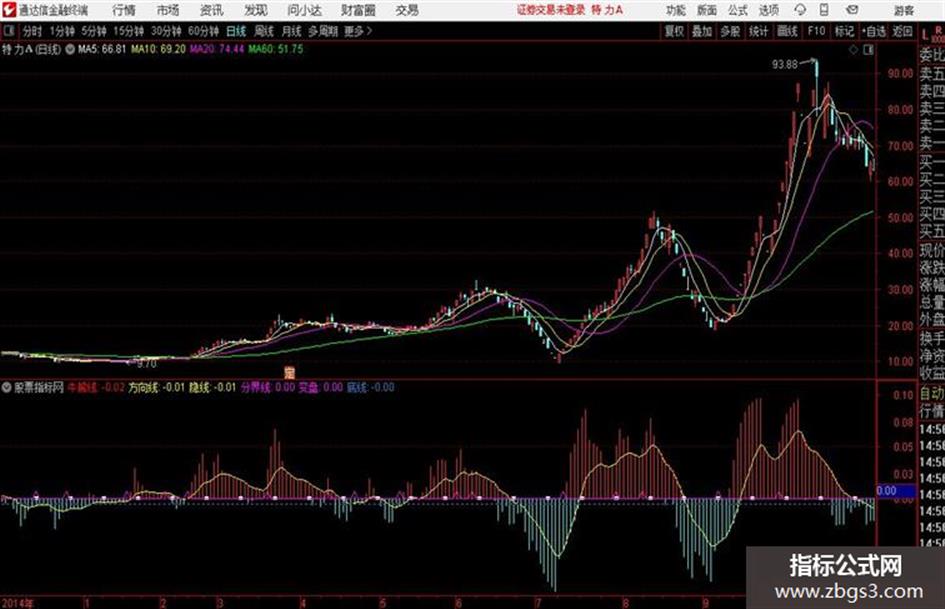This screenshot has width=945, height=609.
Task: Open the 资讯 menu
Action: point(212,10)
